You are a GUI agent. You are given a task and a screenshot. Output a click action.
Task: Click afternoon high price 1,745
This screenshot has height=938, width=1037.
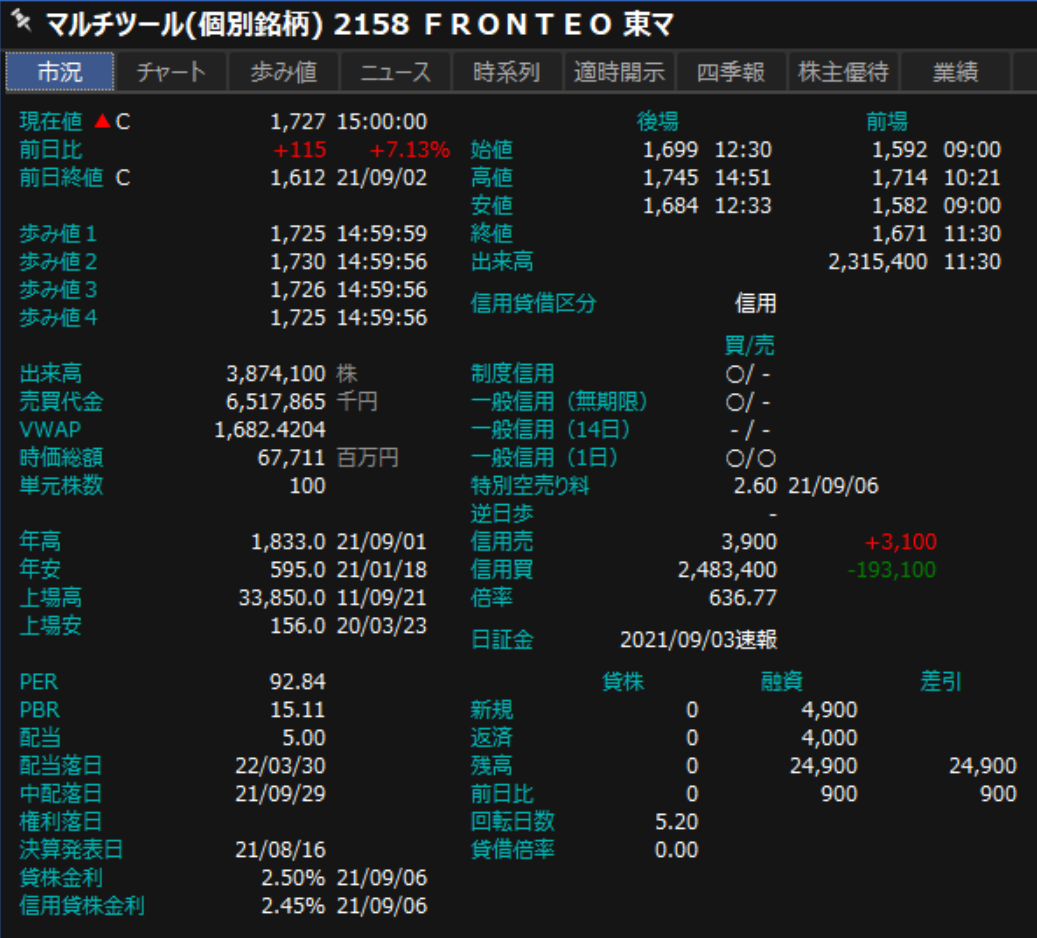[671, 177]
